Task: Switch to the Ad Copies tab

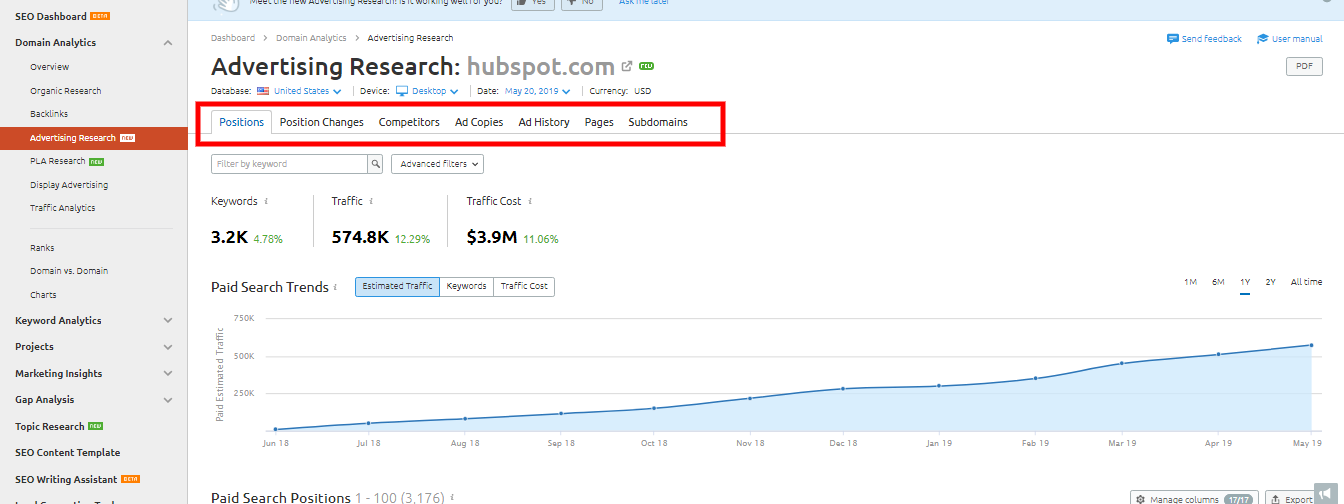Action: [479, 122]
